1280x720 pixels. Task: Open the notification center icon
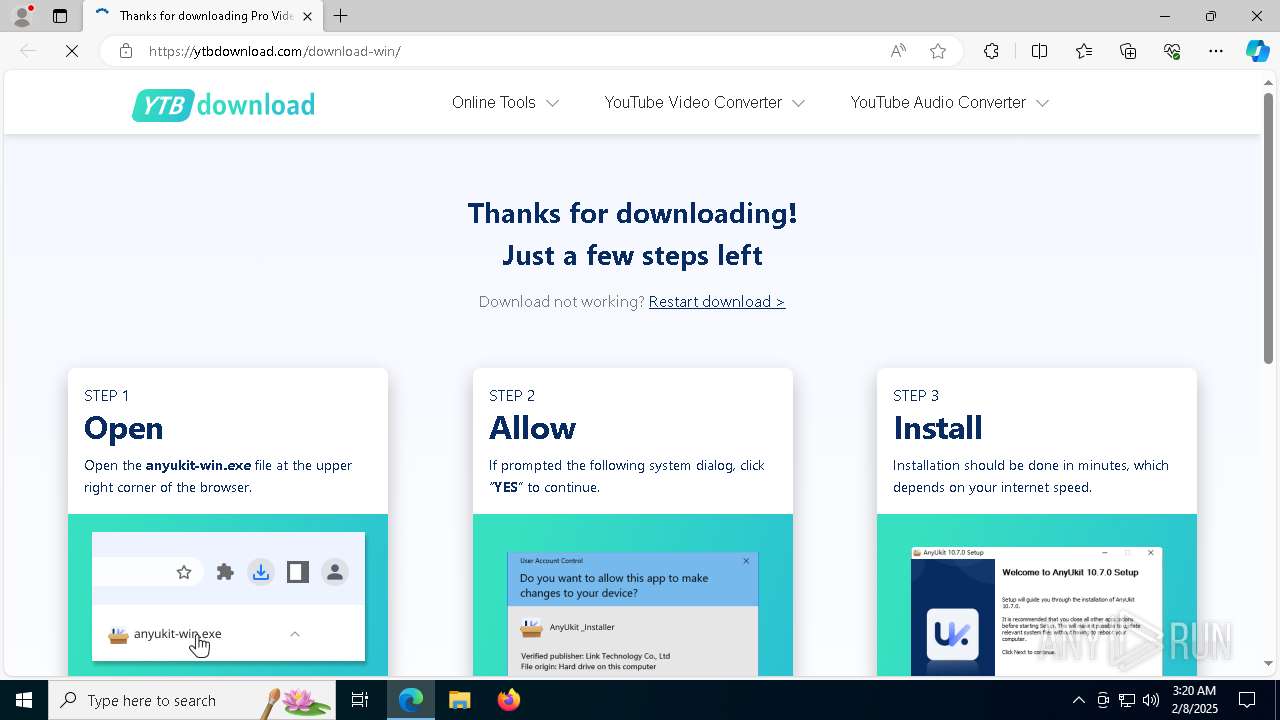pyautogui.click(x=1248, y=700)
